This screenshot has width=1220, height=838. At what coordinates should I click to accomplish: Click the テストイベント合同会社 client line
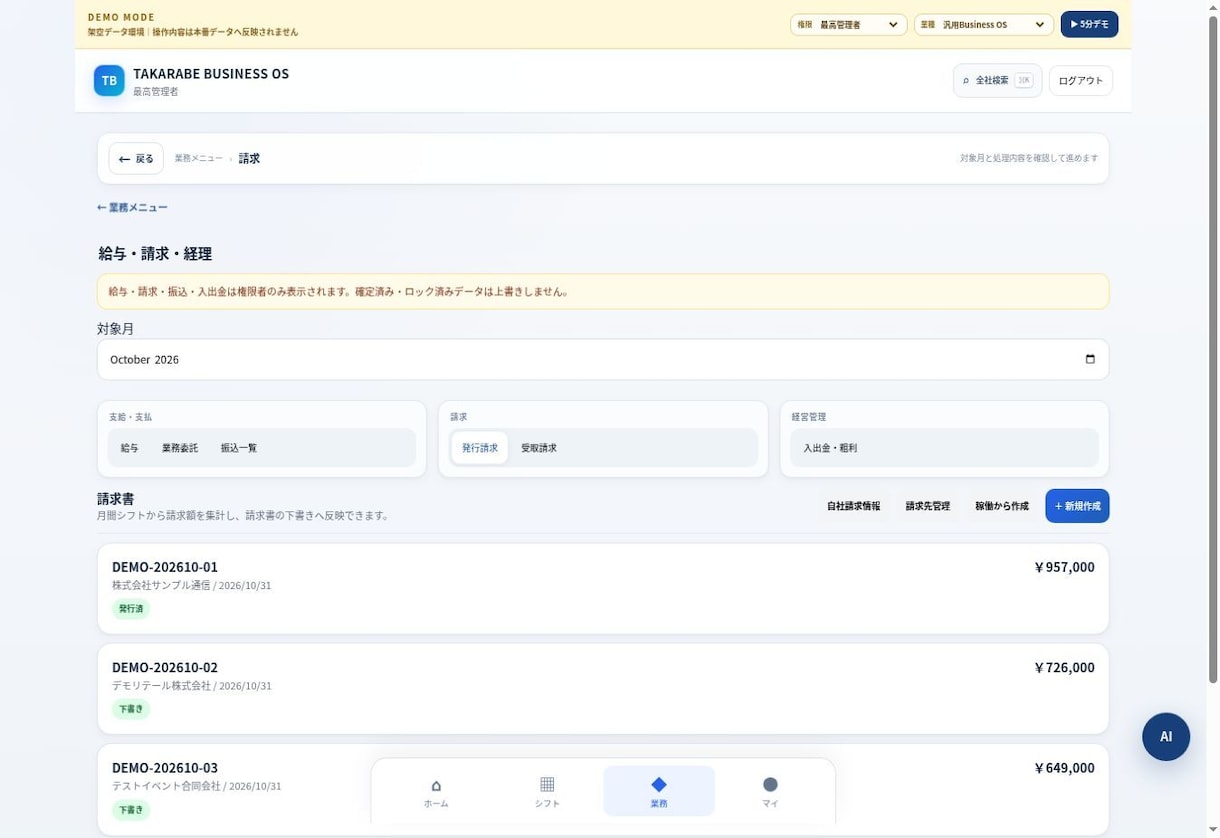[x=197, y=786]
